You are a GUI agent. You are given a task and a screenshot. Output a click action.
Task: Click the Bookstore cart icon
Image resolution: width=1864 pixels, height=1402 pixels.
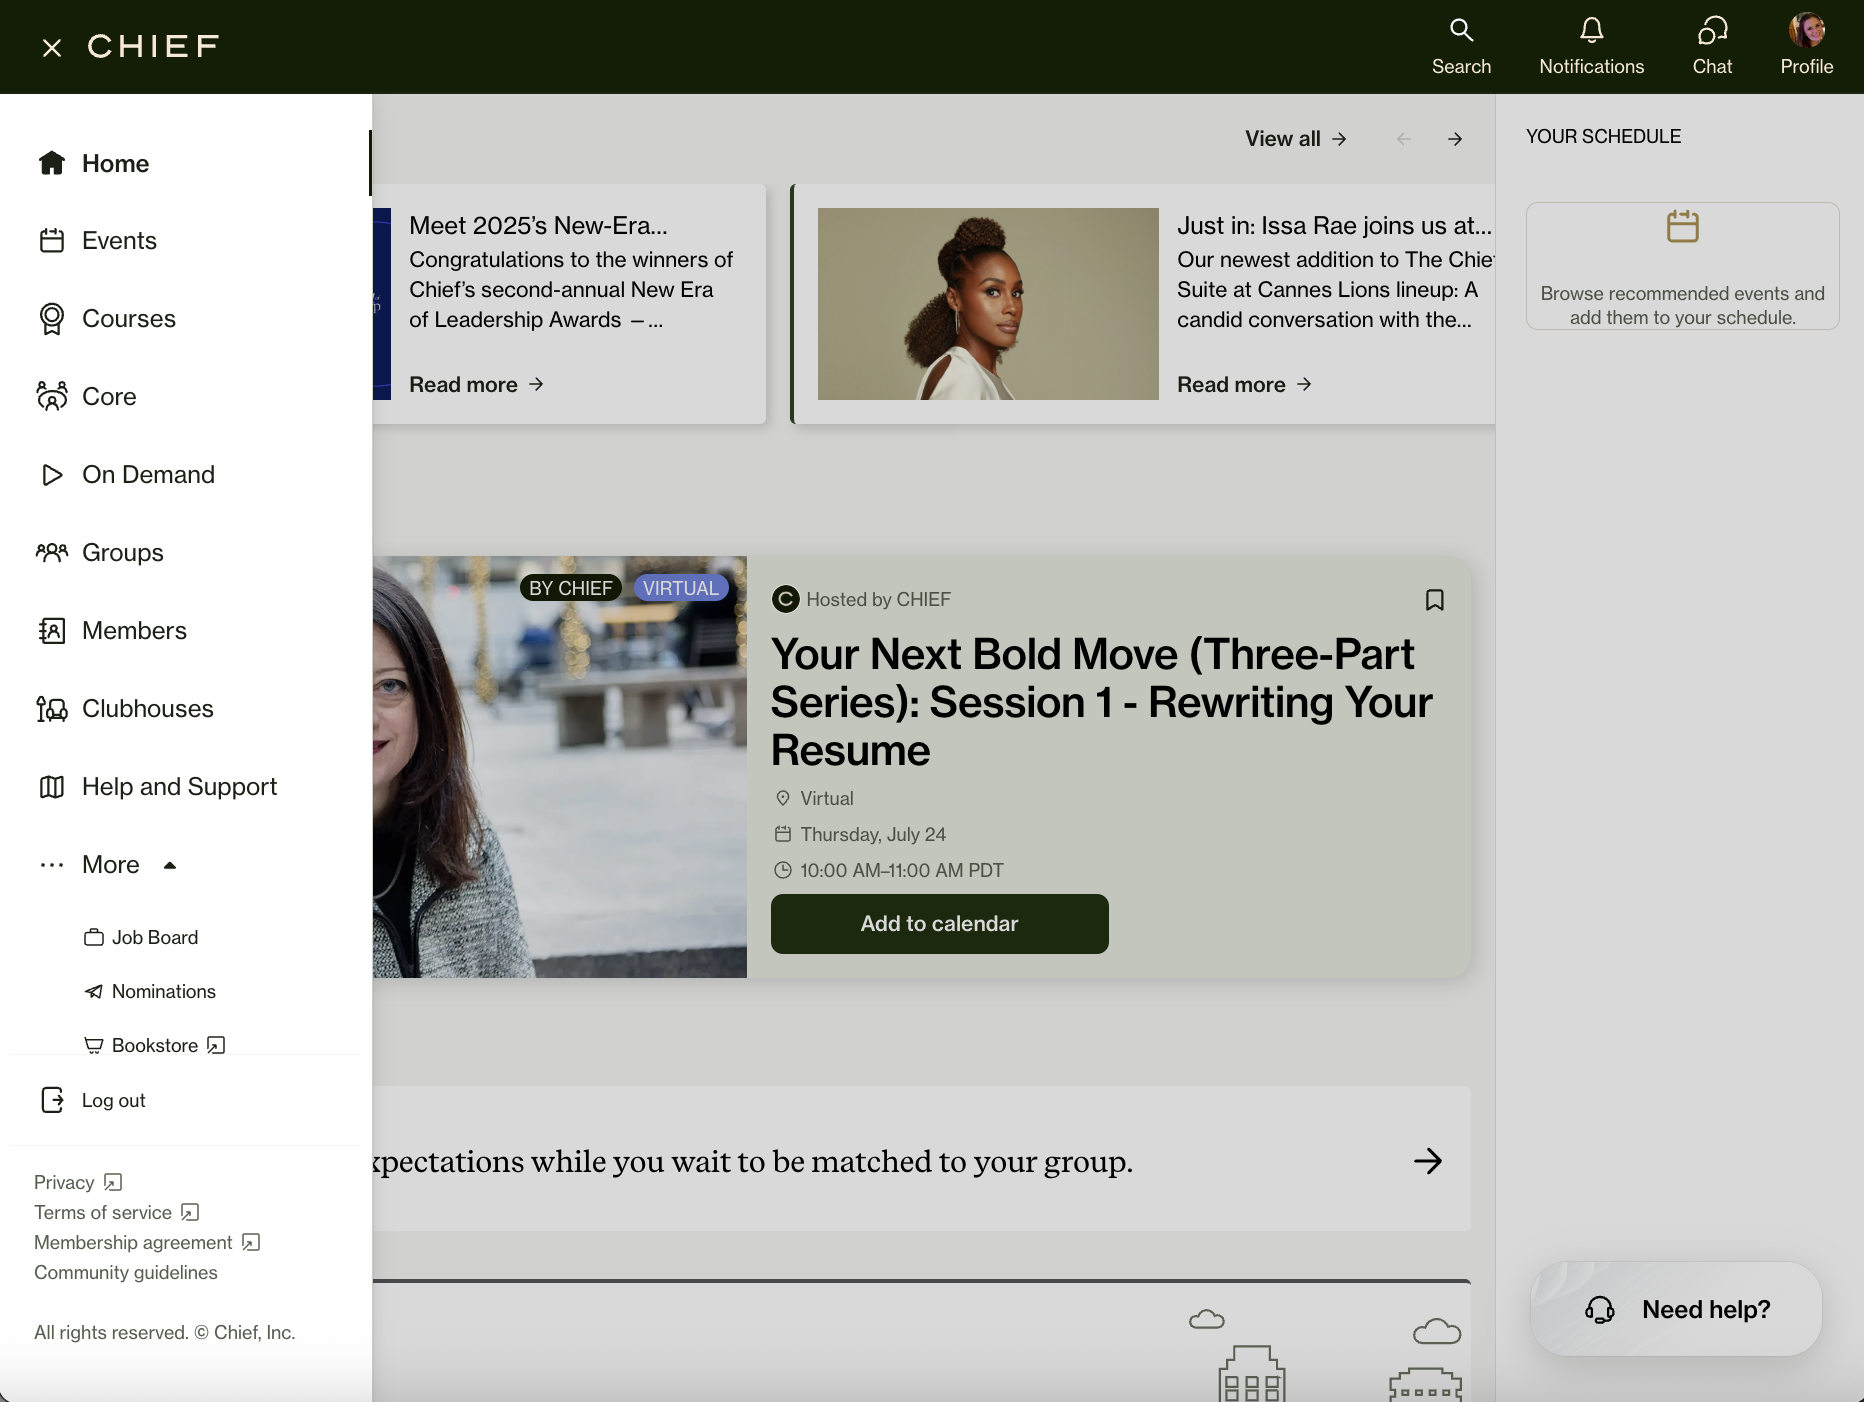tap(94, 1045)
